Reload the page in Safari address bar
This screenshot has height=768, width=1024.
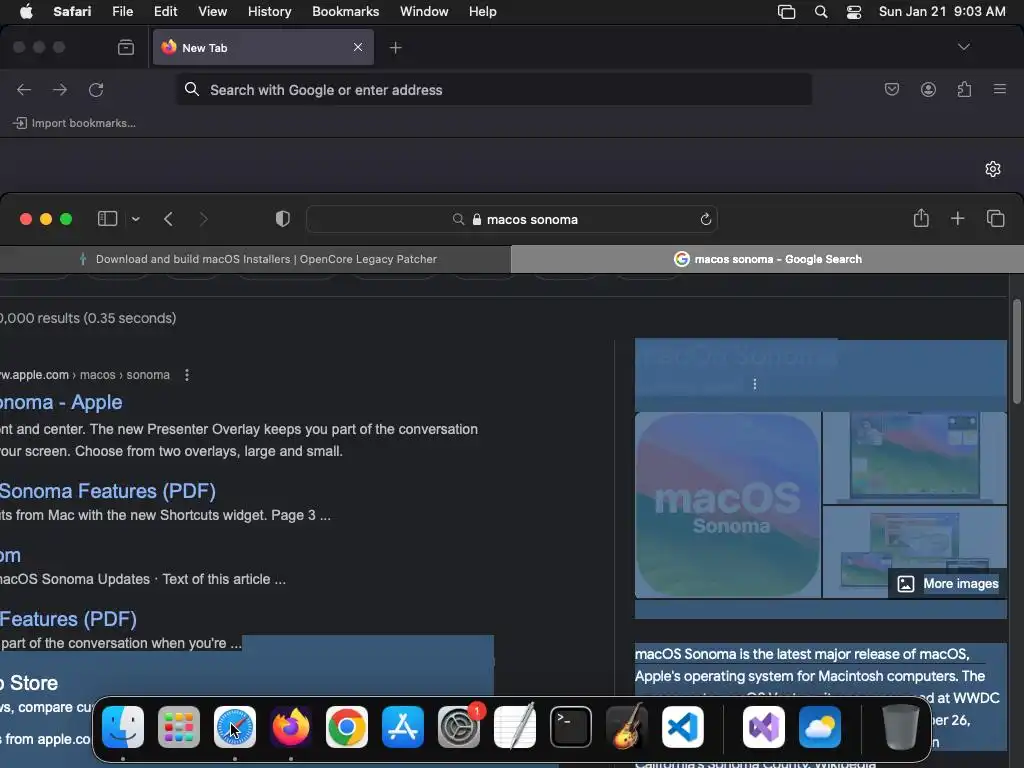click(705, 219)
